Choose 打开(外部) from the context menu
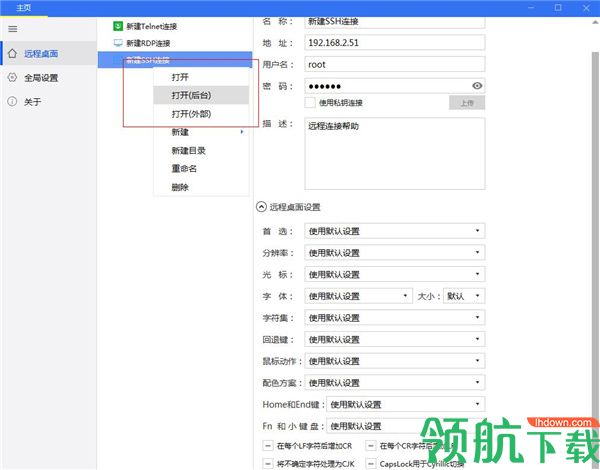 201,114
